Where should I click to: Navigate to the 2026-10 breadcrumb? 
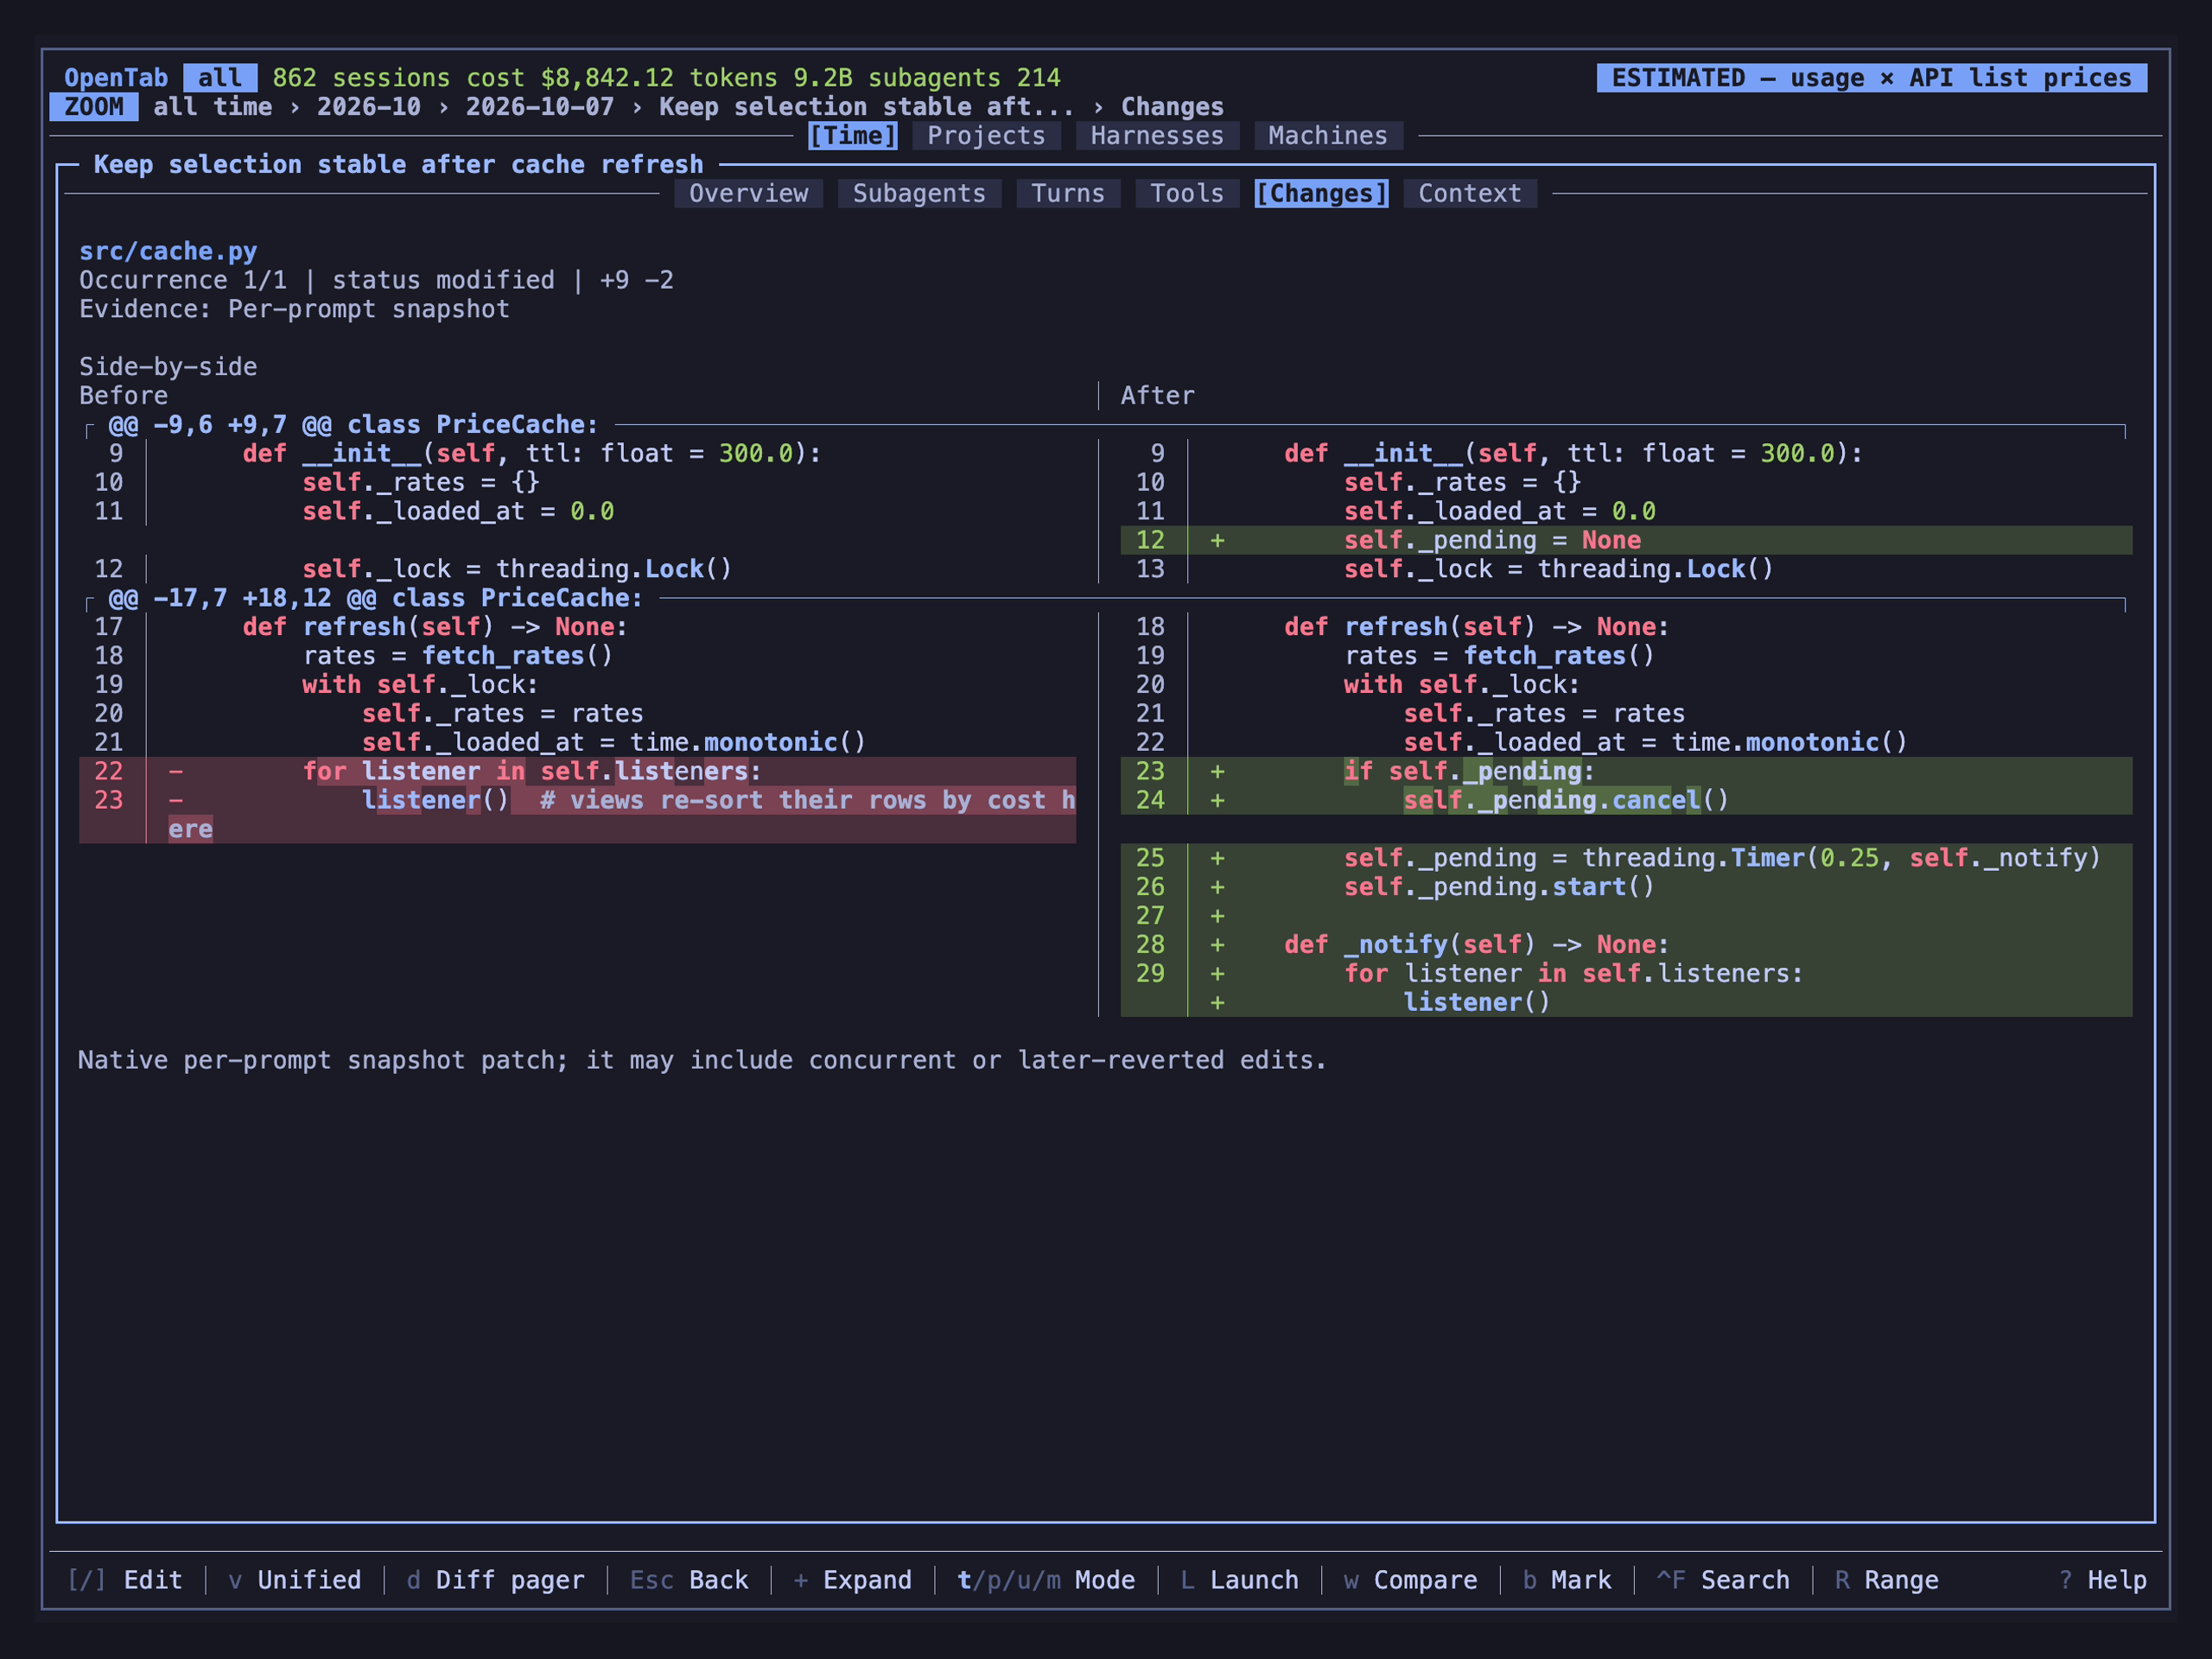pyautogui.click(x=369, y=107)
